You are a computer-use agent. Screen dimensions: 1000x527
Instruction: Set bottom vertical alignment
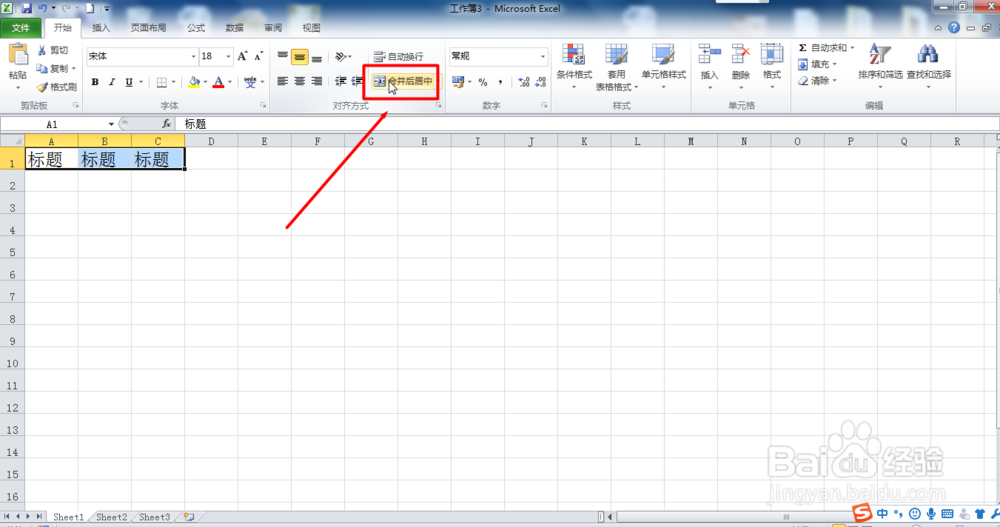(x=317, y=57)
